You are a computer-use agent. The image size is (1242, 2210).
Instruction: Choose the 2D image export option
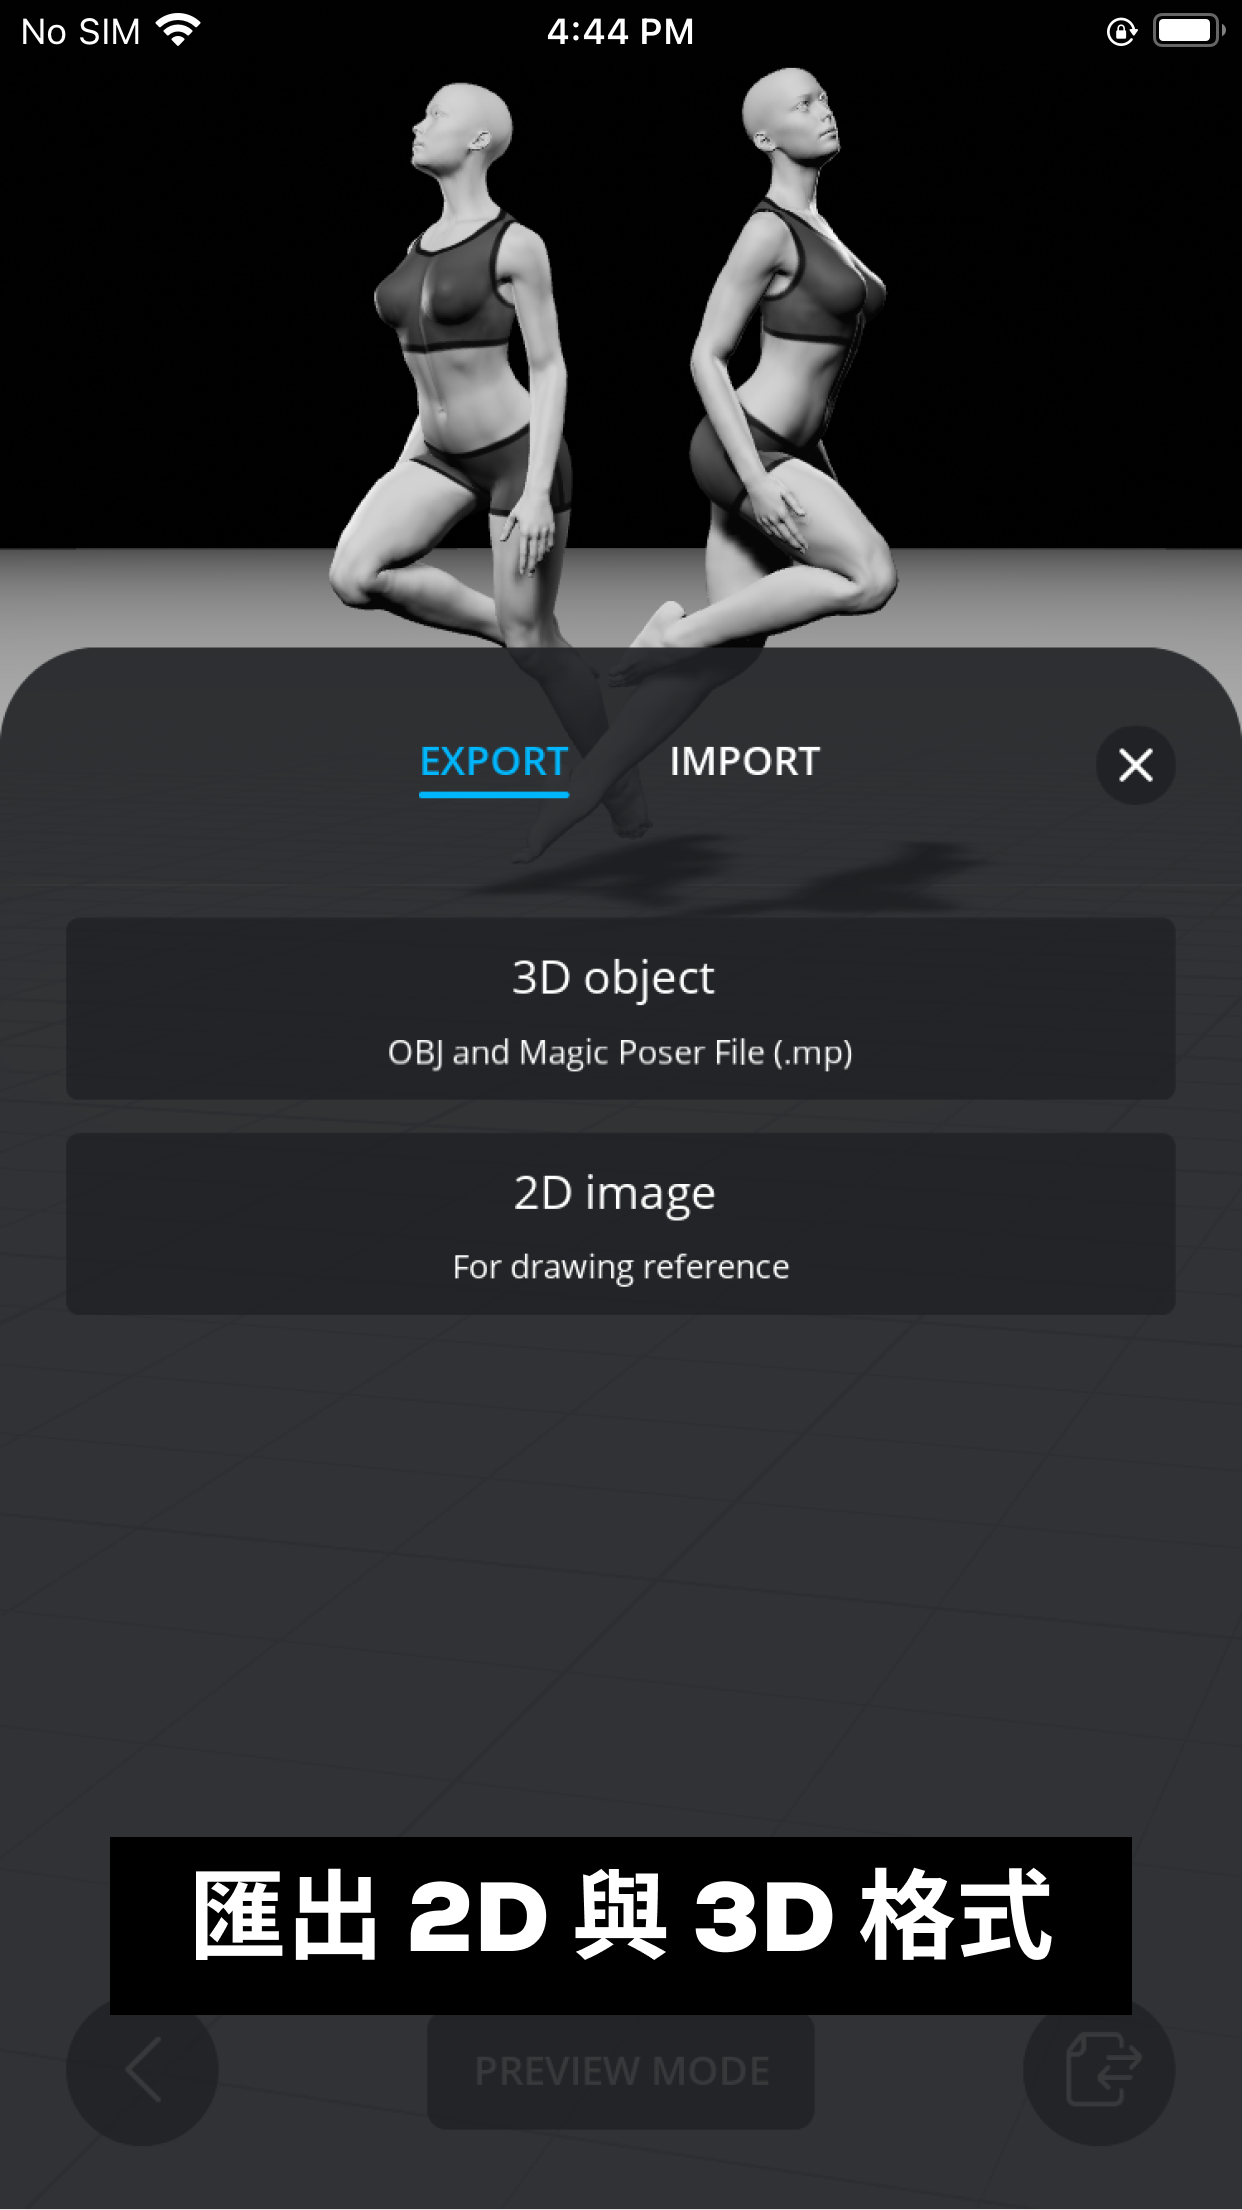click(x=620, y=1224)
